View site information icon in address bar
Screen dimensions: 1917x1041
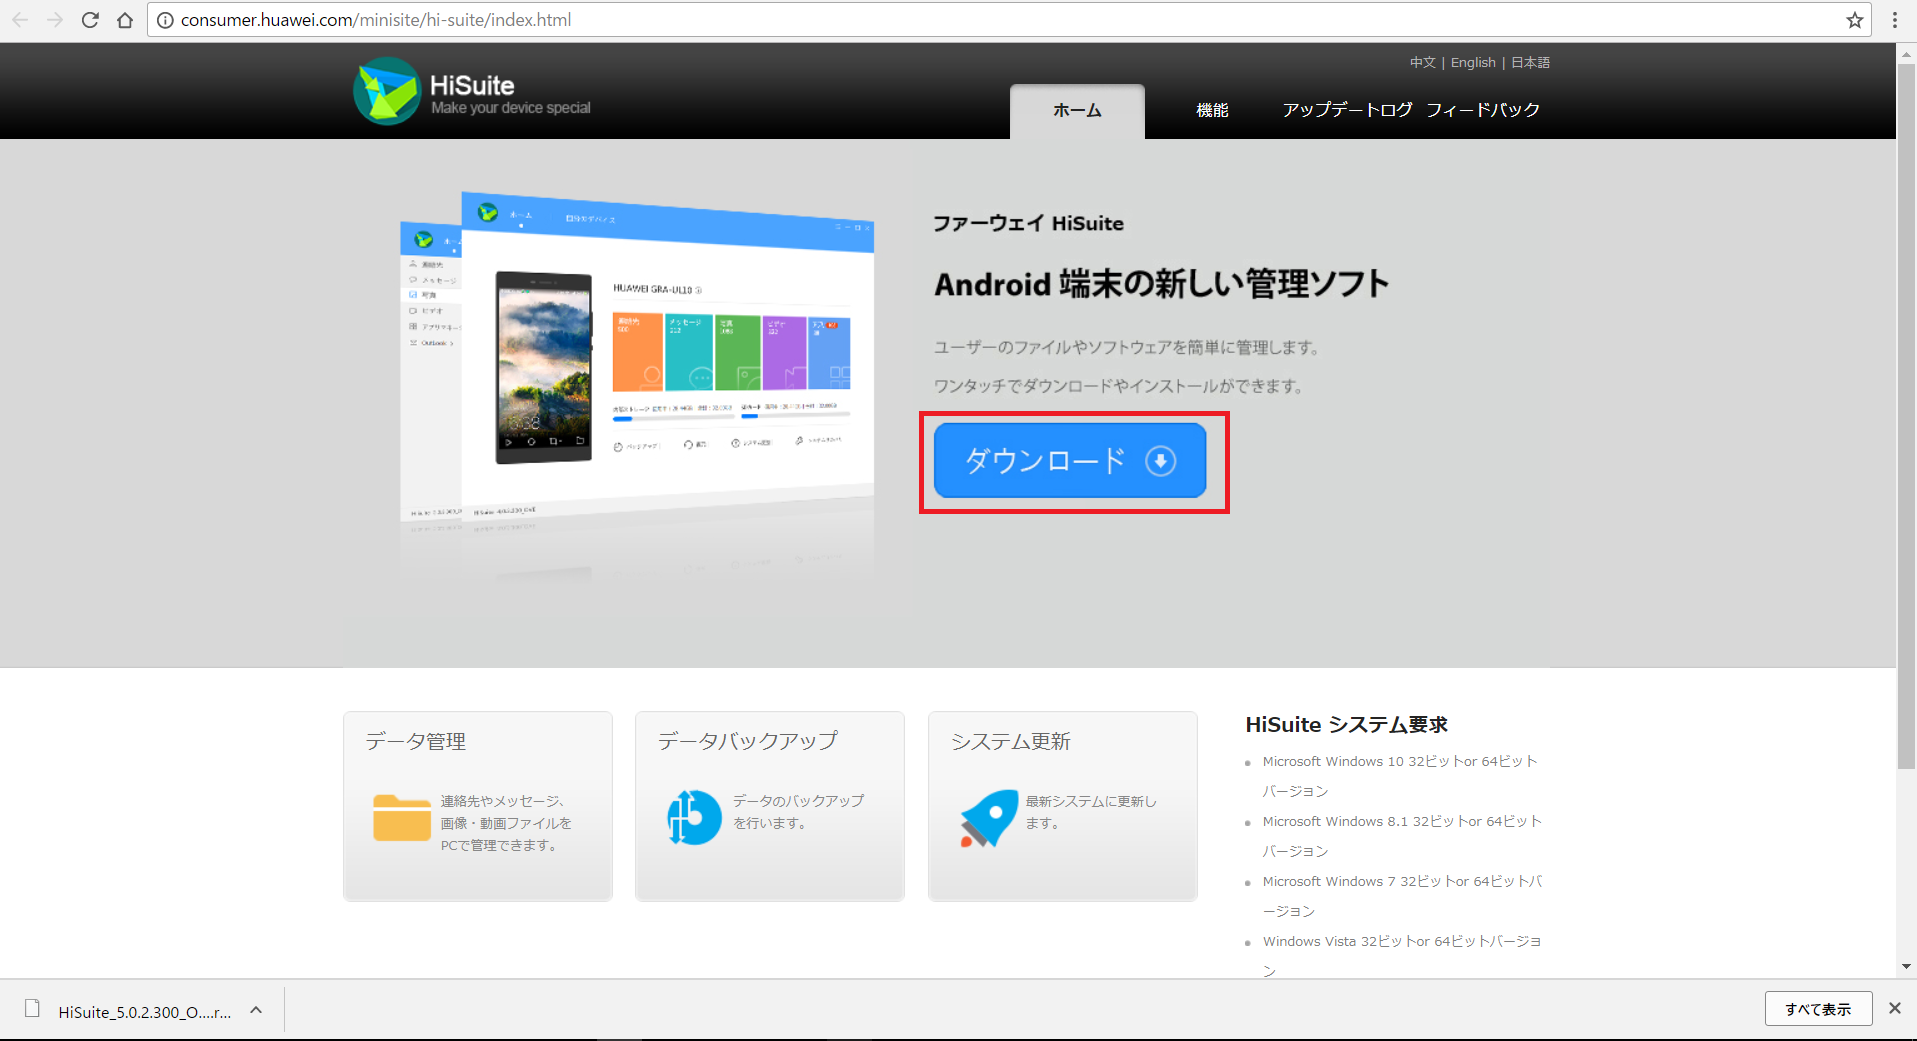[165, 20]
